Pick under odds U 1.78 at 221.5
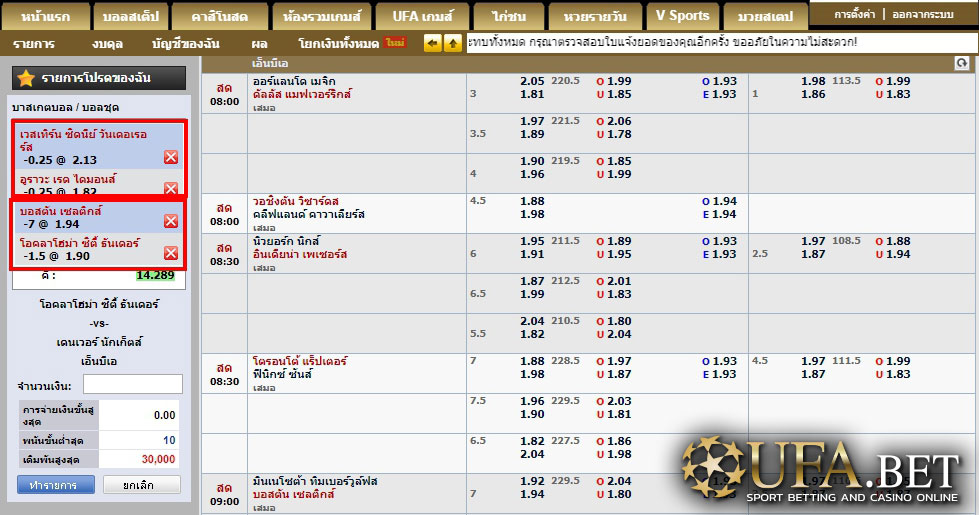The width and height of the screenshot is (979, 515). coord(614,134)
